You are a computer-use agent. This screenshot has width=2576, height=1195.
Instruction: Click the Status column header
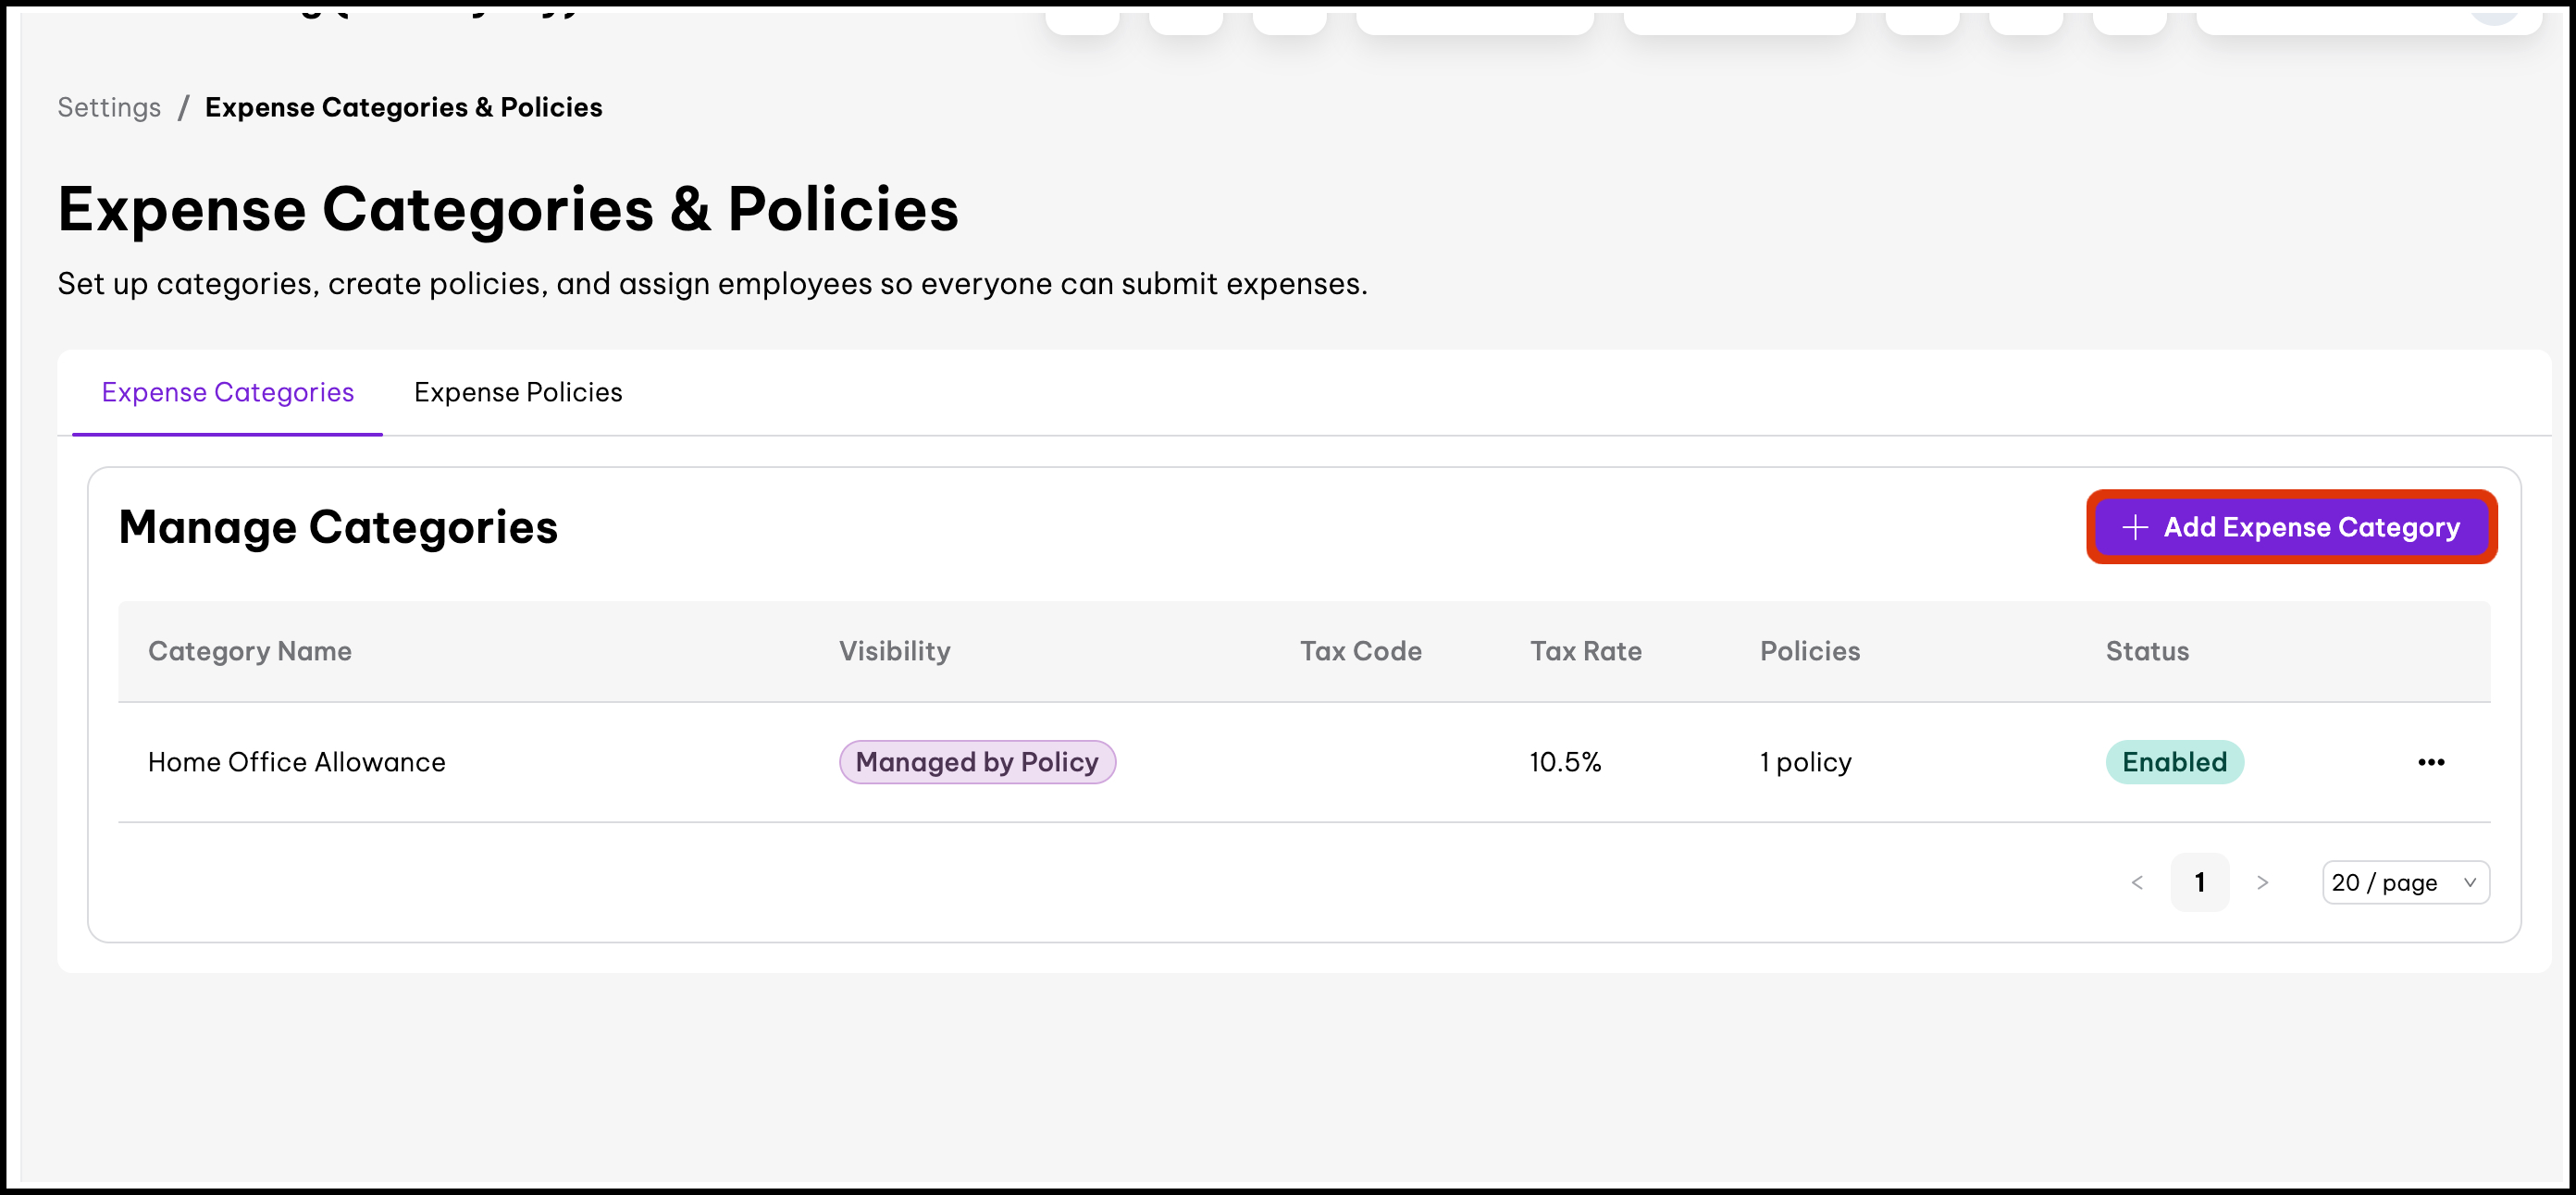pos(2147,651)
